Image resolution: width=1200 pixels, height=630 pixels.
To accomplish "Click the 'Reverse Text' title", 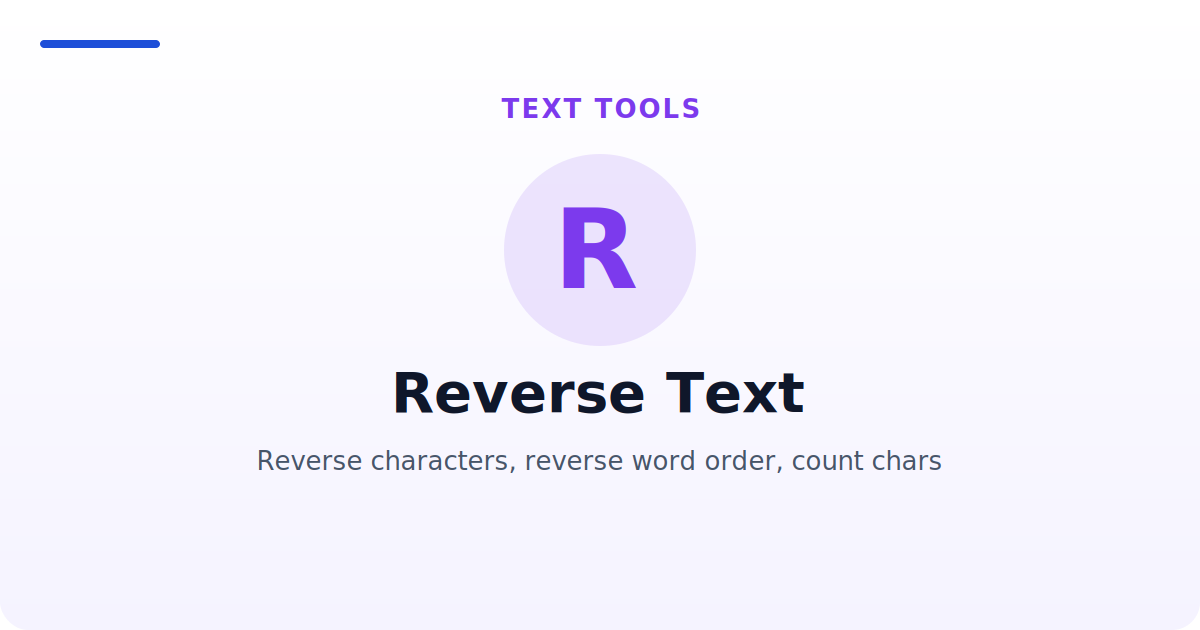I will click(598, 394).
